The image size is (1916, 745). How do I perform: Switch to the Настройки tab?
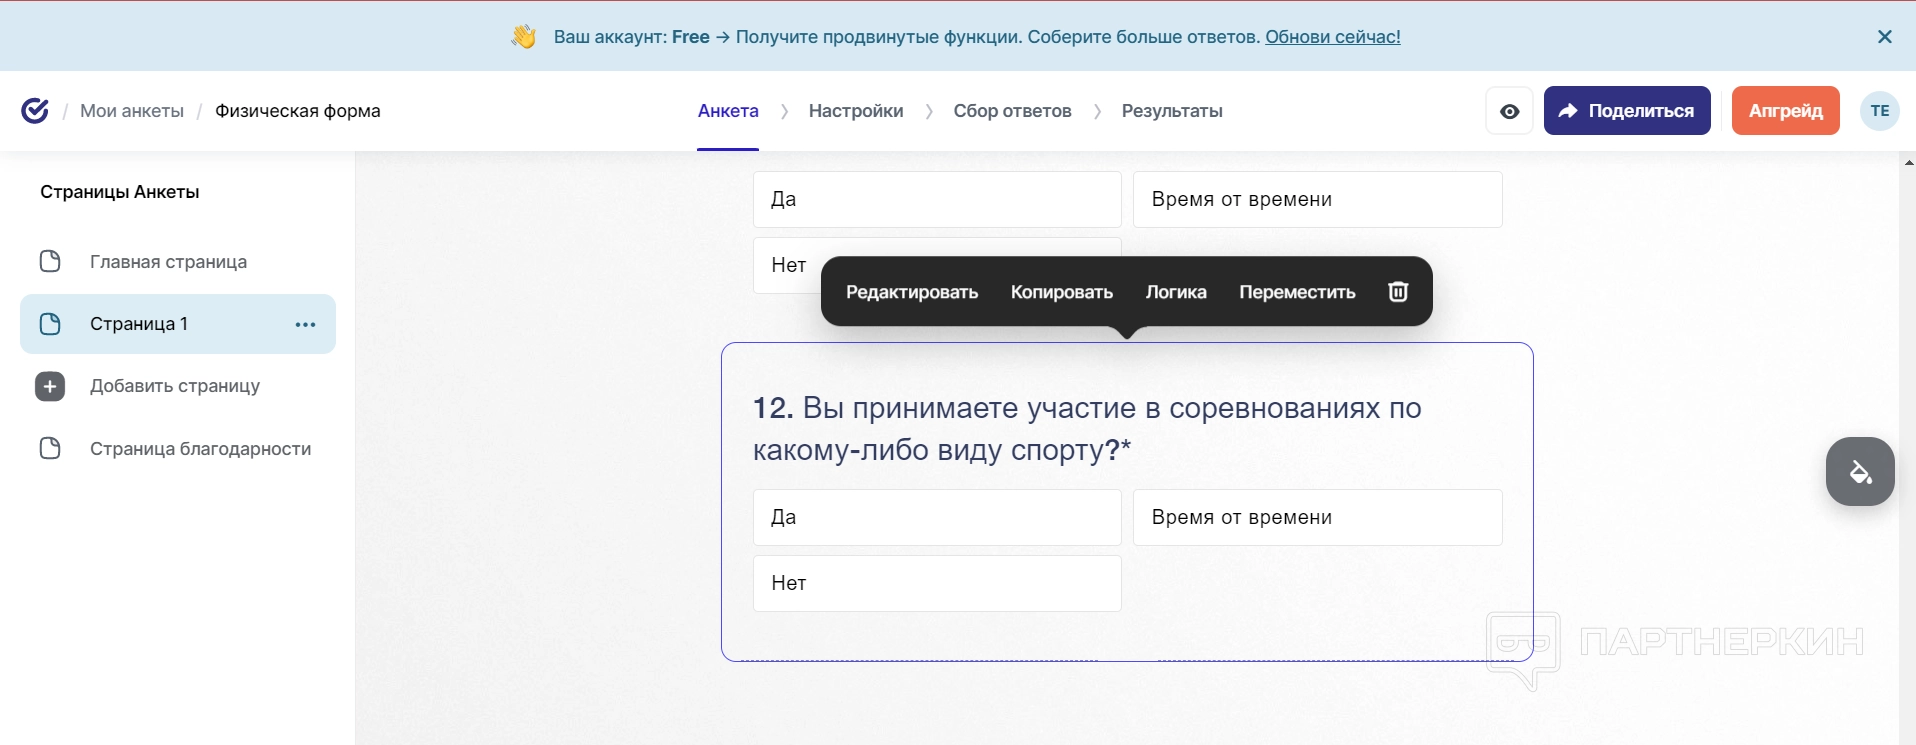coord(855,111)
